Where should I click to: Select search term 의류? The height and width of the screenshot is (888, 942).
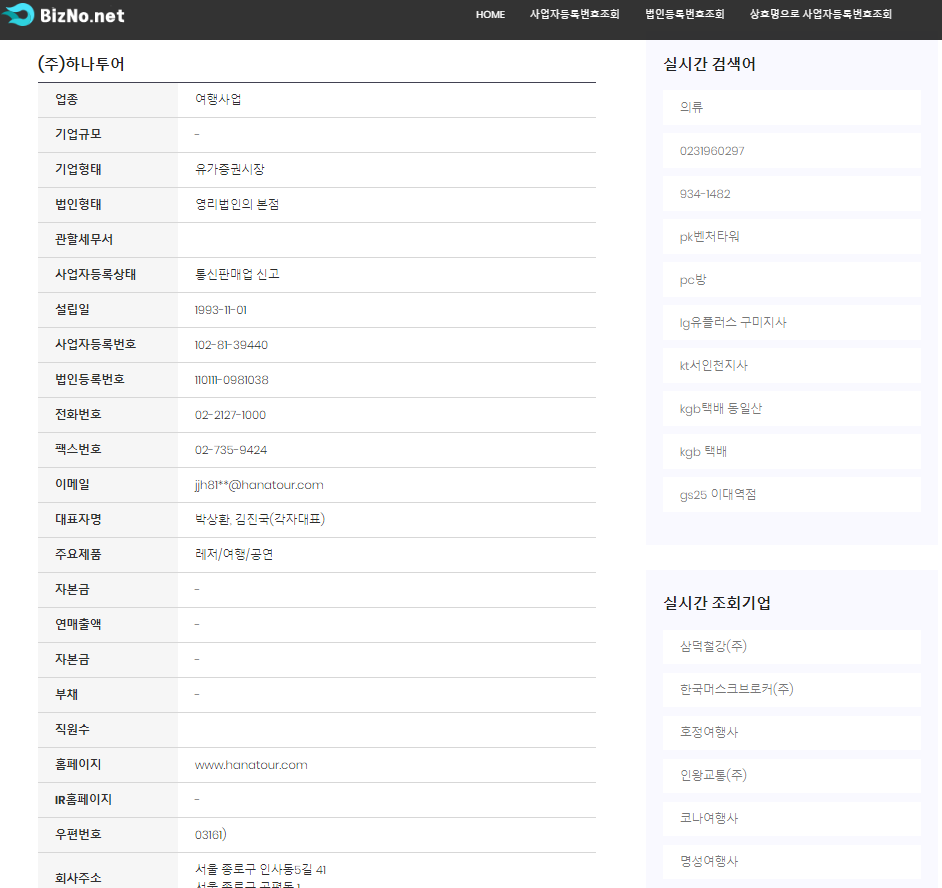tap(792, 108)
